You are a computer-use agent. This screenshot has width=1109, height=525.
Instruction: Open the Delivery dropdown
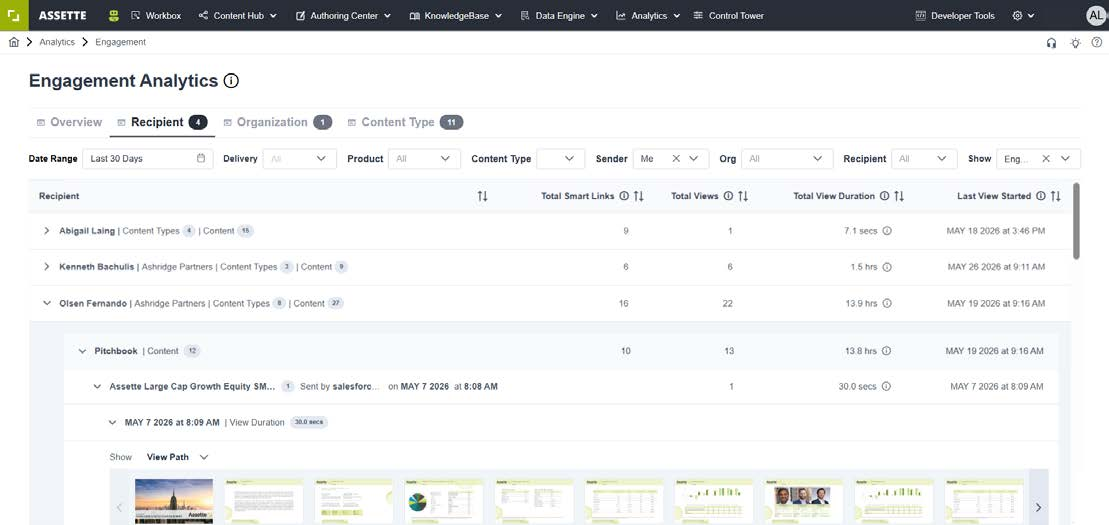(x=299, y=158)
